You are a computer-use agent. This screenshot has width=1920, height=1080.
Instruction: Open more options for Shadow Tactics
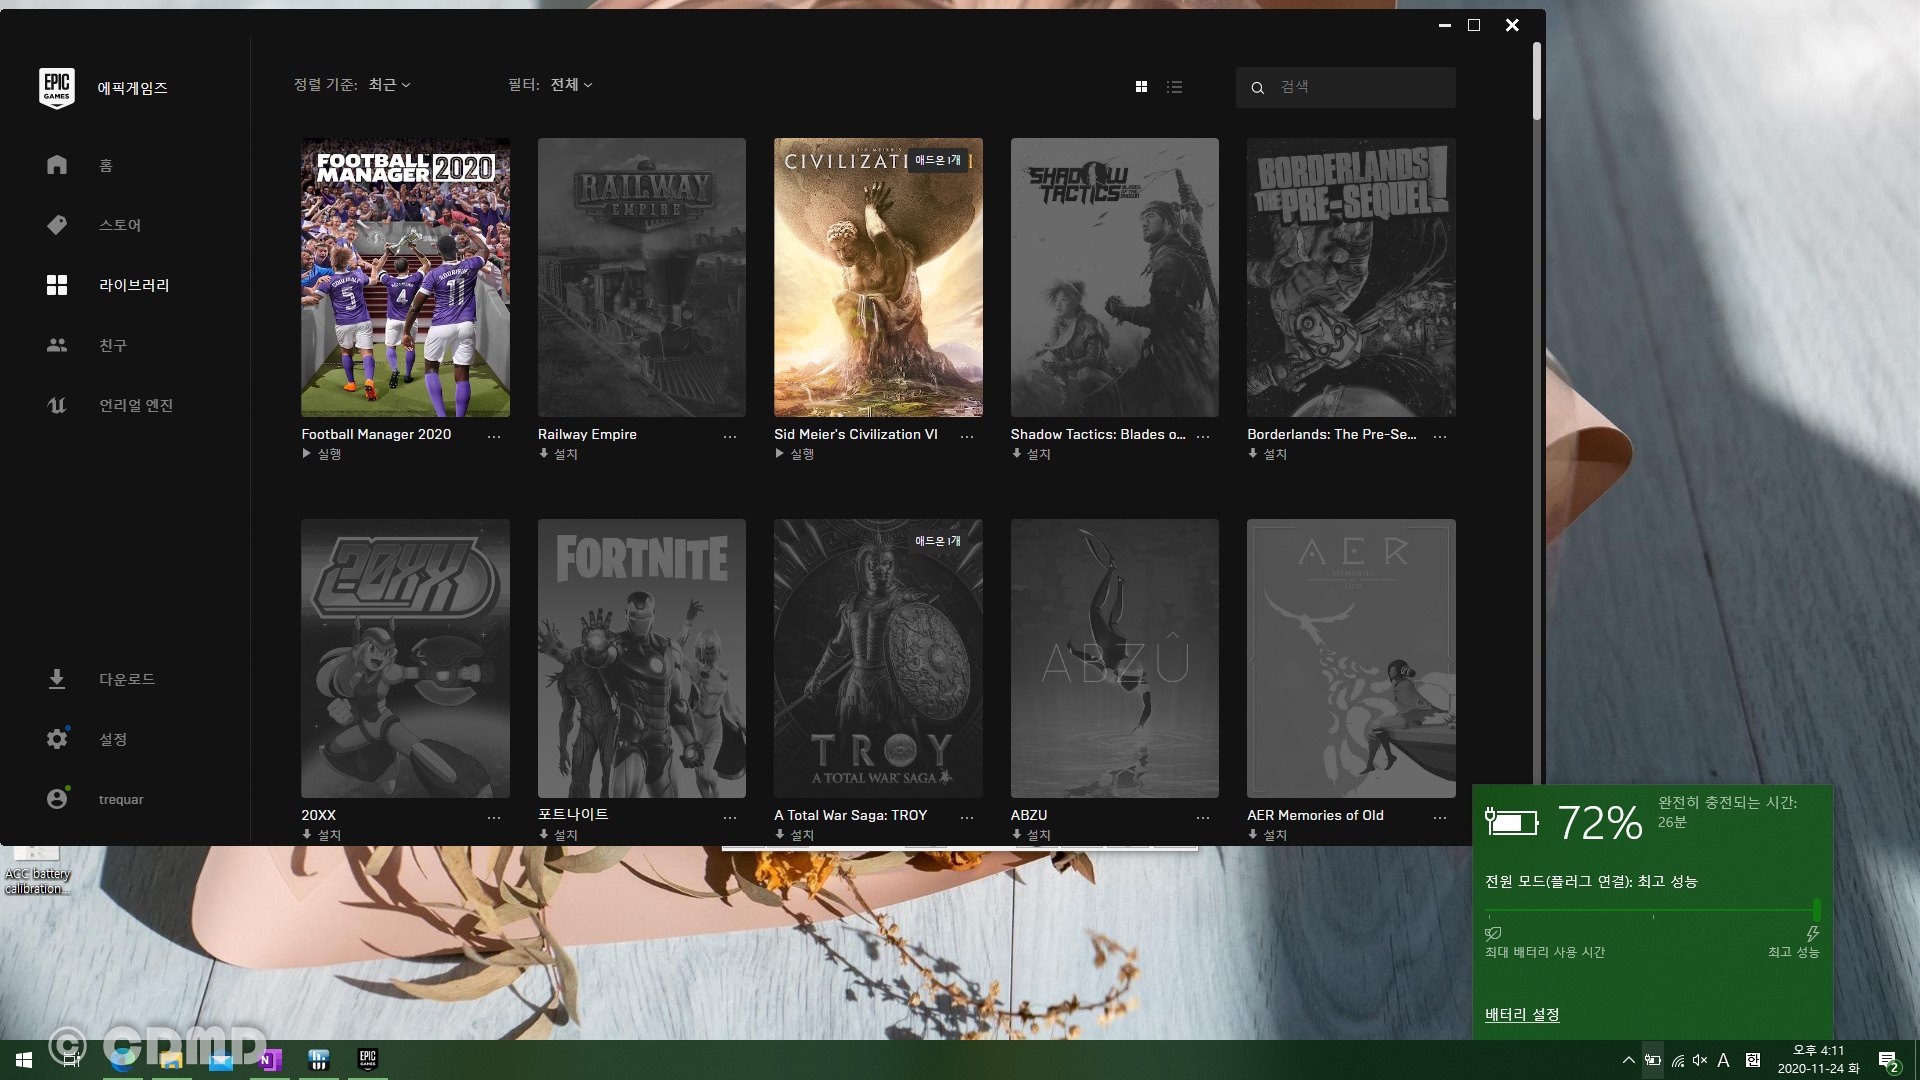1203,436
